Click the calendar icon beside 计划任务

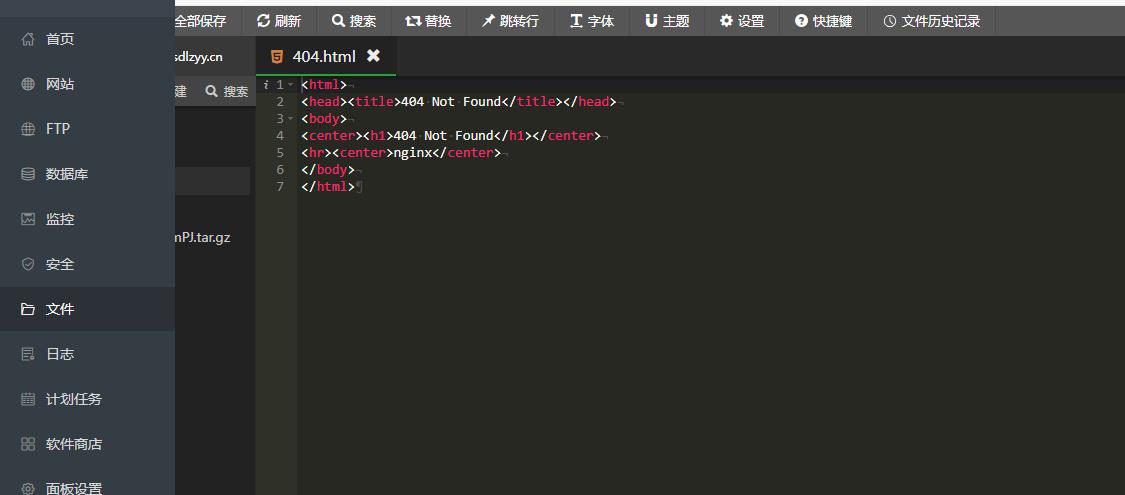tap(28, 400)
